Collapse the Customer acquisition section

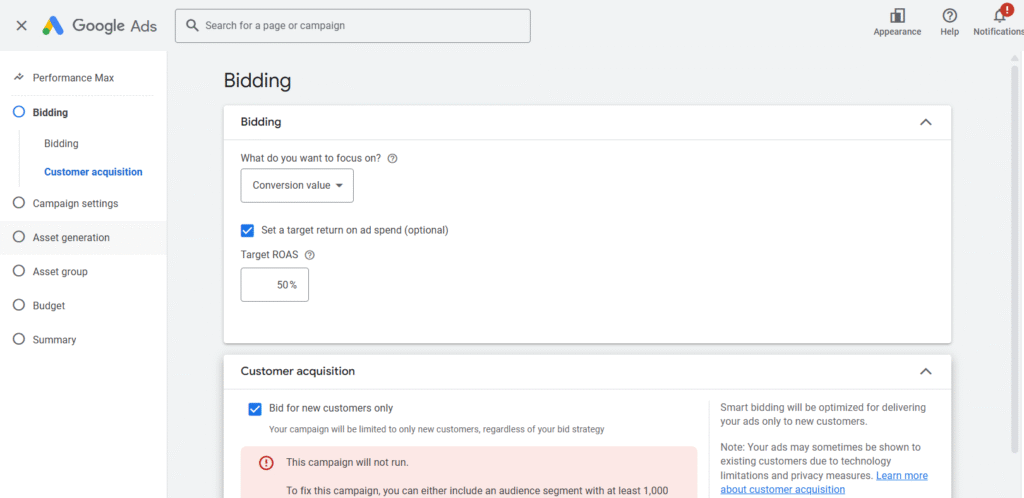point(925,371)
